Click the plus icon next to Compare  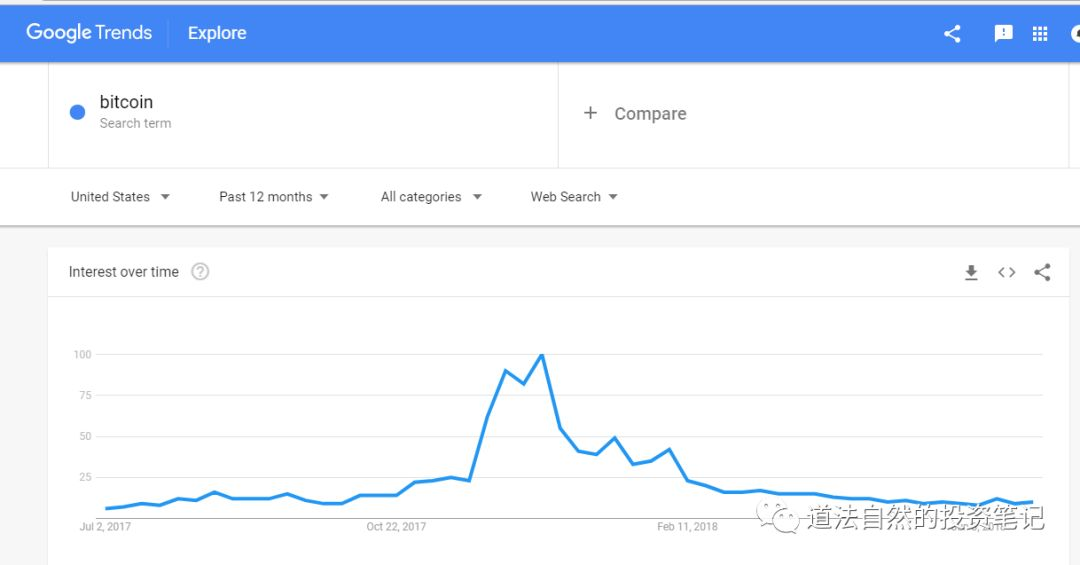[x=590, y=113]
